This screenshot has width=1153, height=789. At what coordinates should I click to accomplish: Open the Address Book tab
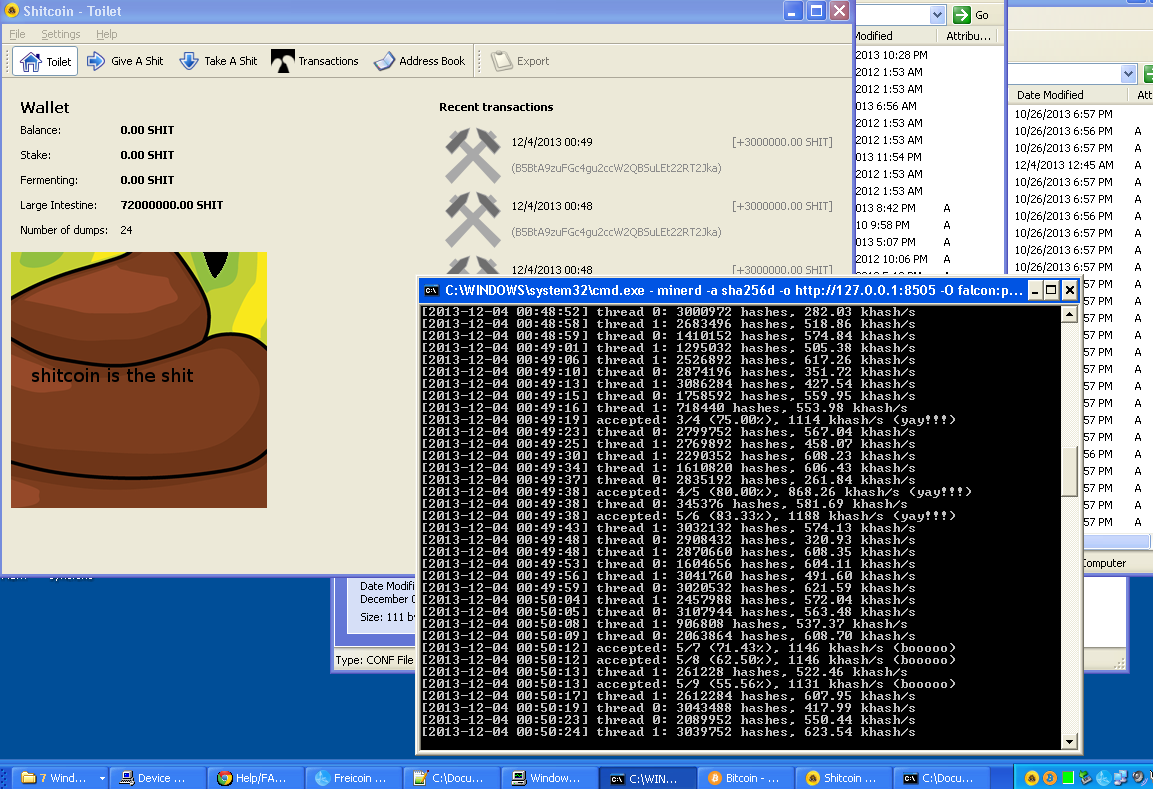[419, 61]
